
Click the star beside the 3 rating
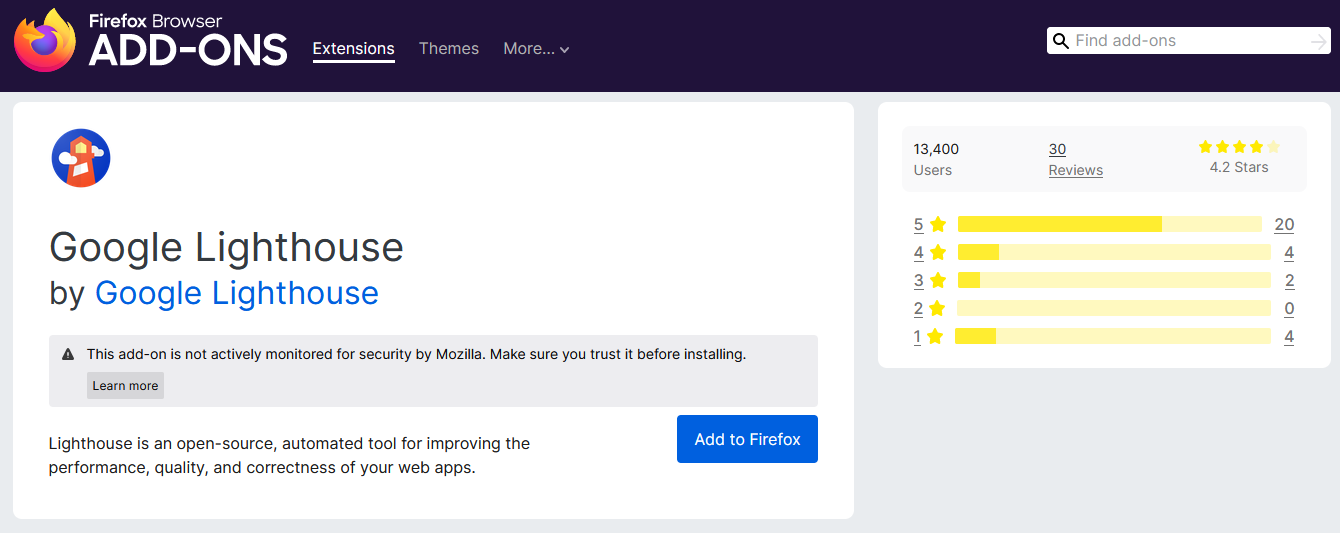pos(938,280)
